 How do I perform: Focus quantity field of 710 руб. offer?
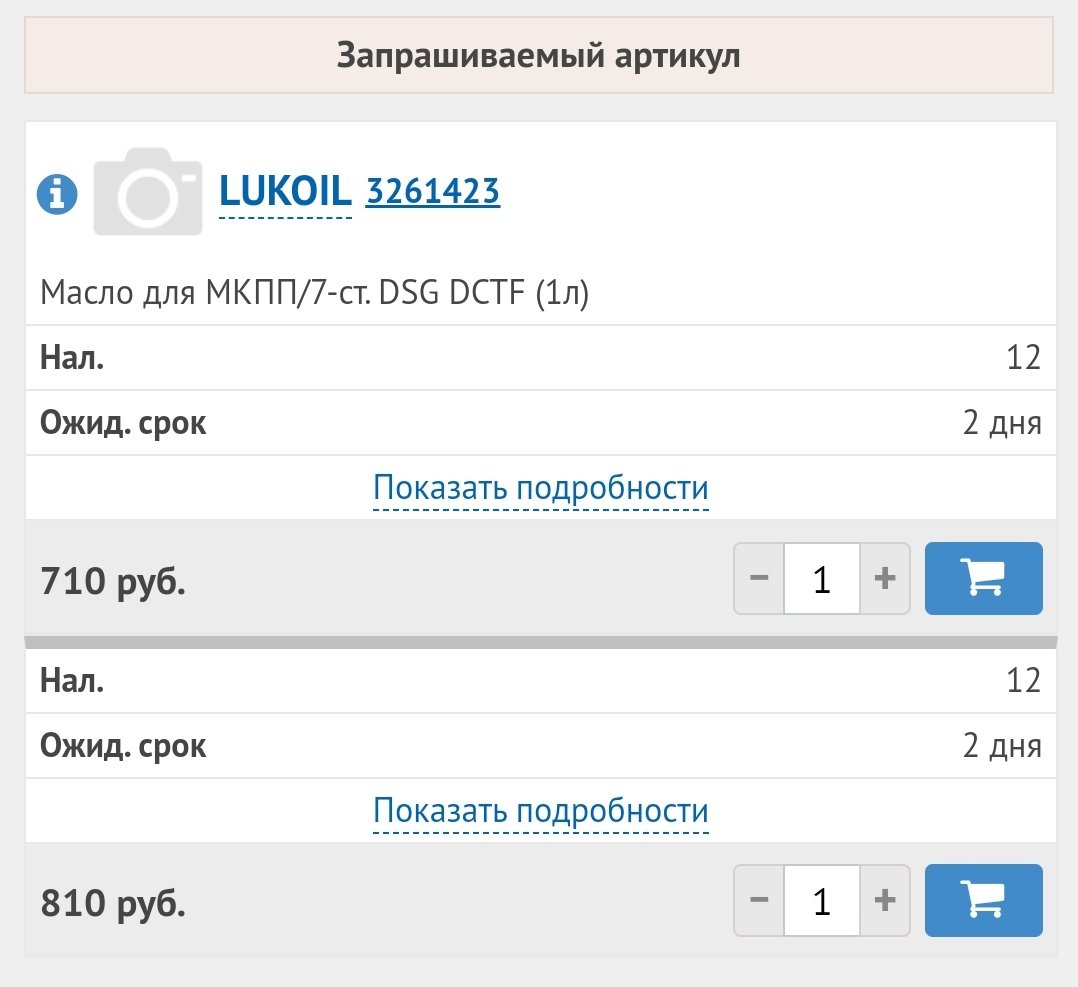822,578
